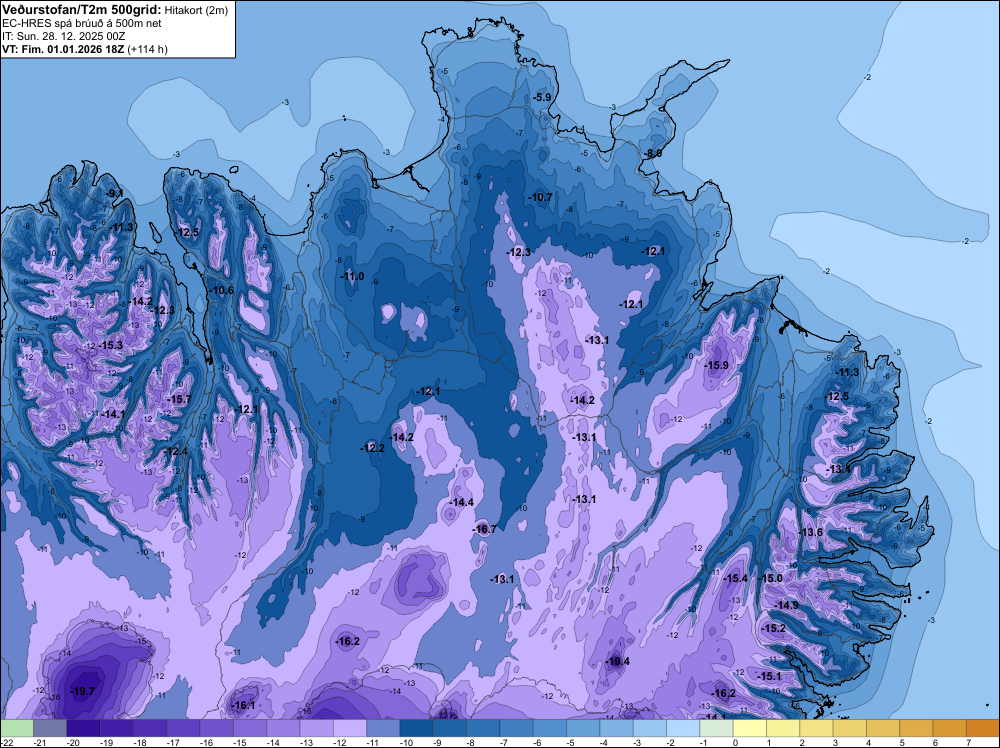Click the -13.4 temperature label
The width and height of the screenshot is (1000, 748).
(838, 469)
